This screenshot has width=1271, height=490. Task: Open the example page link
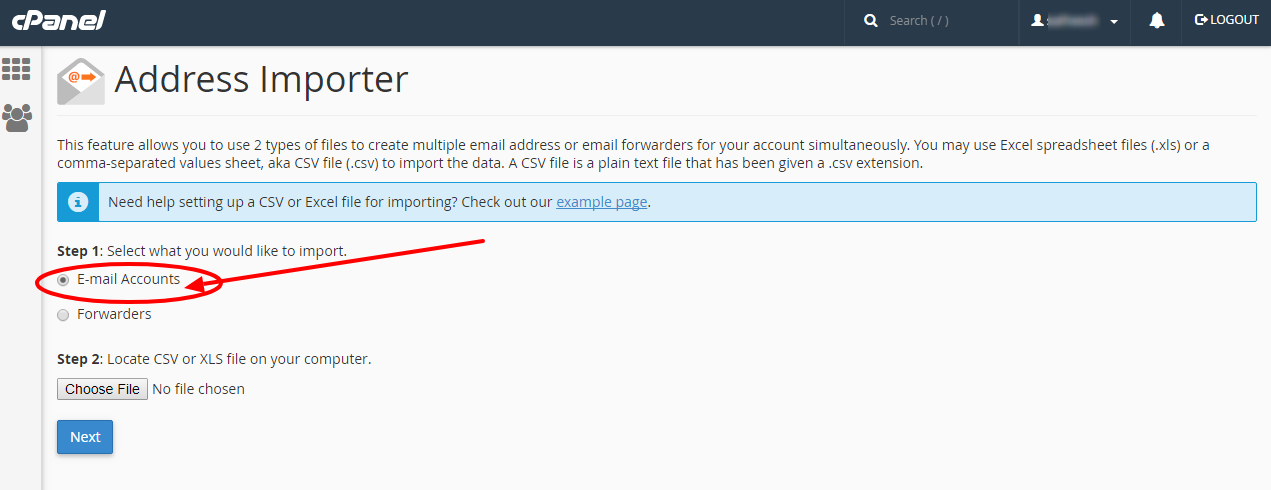point(602,202)
